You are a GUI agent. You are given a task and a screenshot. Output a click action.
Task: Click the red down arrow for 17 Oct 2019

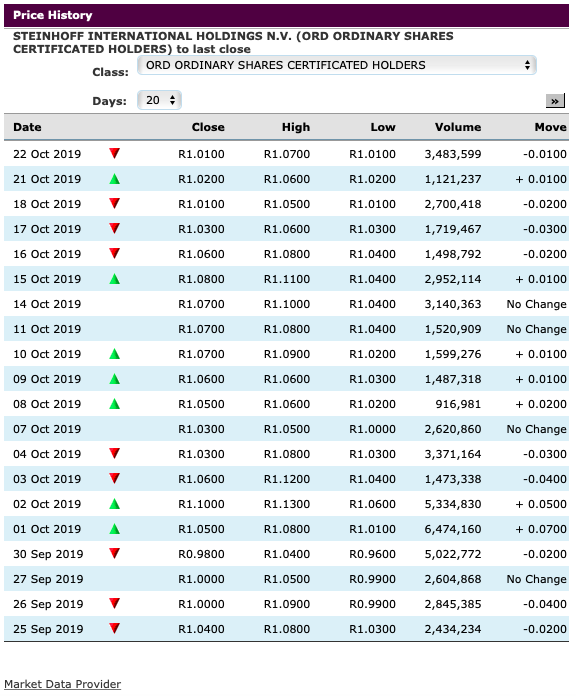point(114,229)
